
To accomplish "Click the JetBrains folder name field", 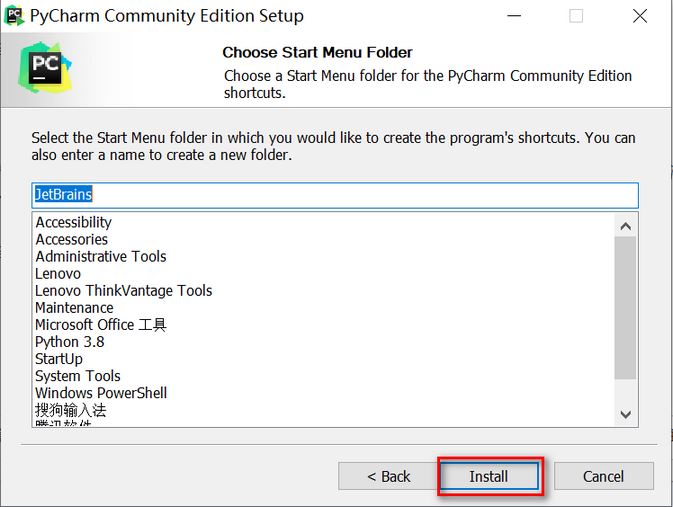I will pyautogui.click(x=334, y=194).
